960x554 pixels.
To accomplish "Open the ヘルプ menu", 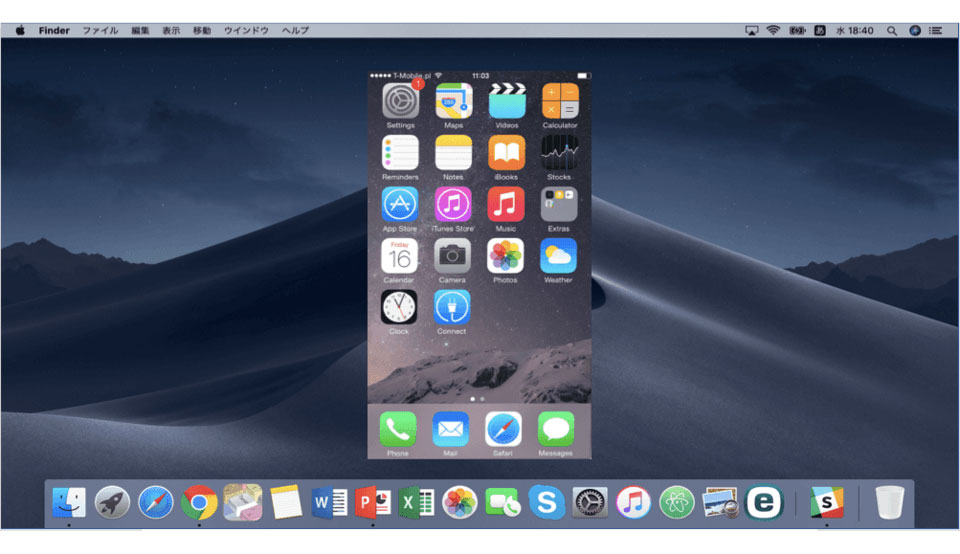I will tap(295, 31).
